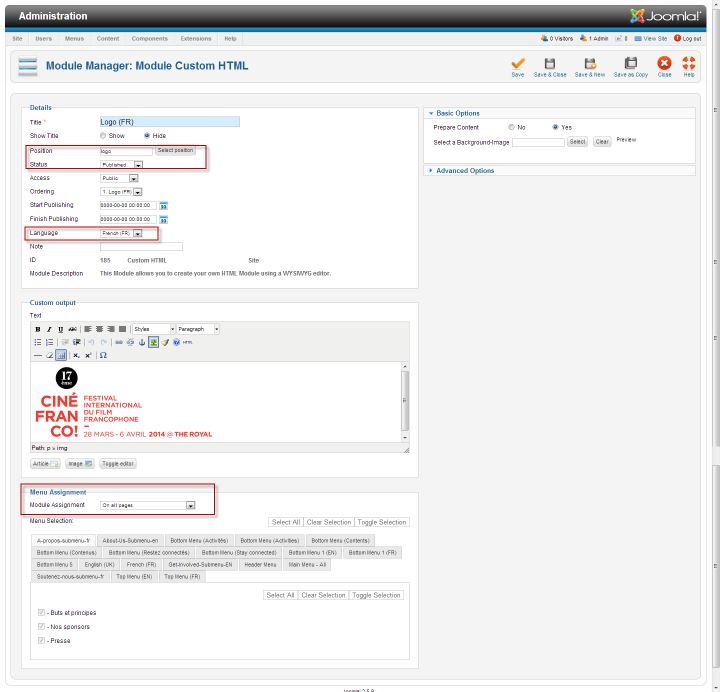720x692 pixels.
Task: Apply superscript formatting
Action: 88,355
